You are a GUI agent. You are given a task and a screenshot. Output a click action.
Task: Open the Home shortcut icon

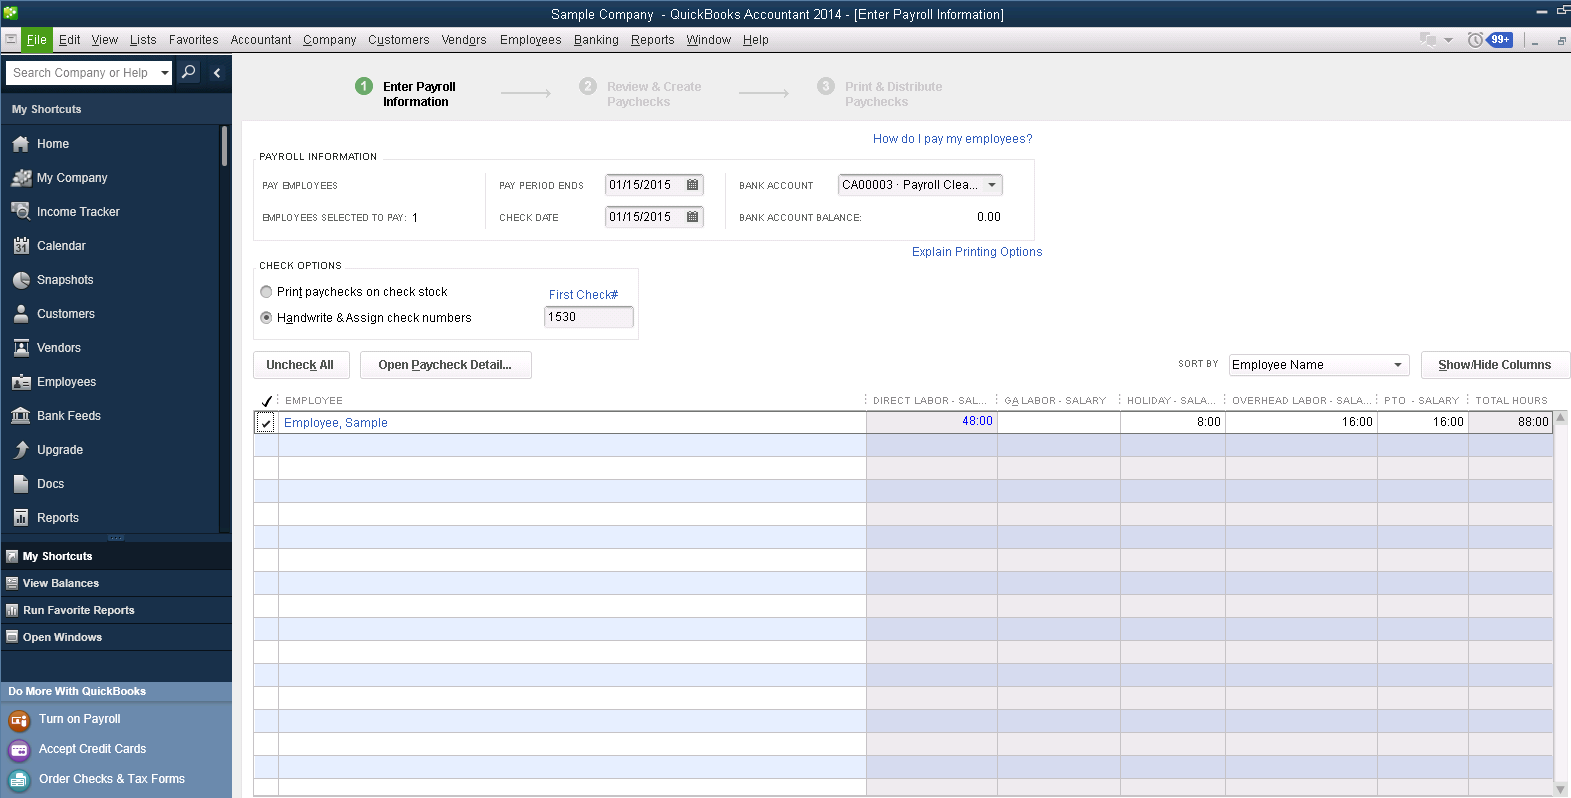(x=21, y=144)
